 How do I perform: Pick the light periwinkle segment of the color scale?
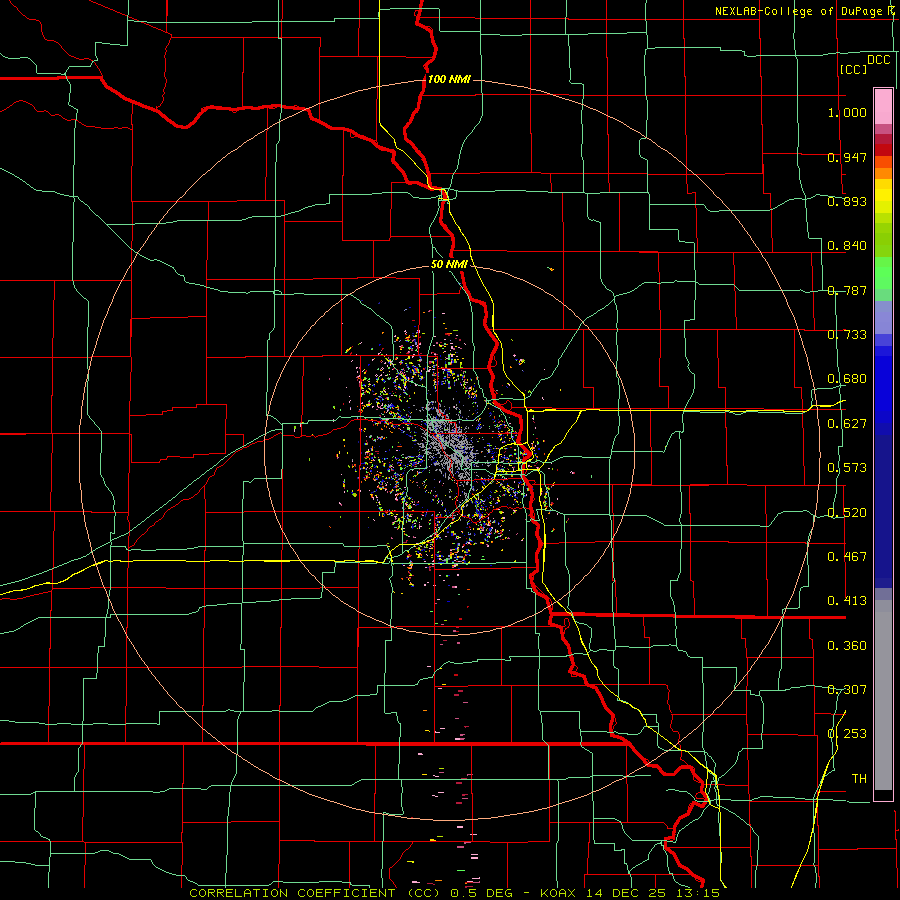pos(883,317)
